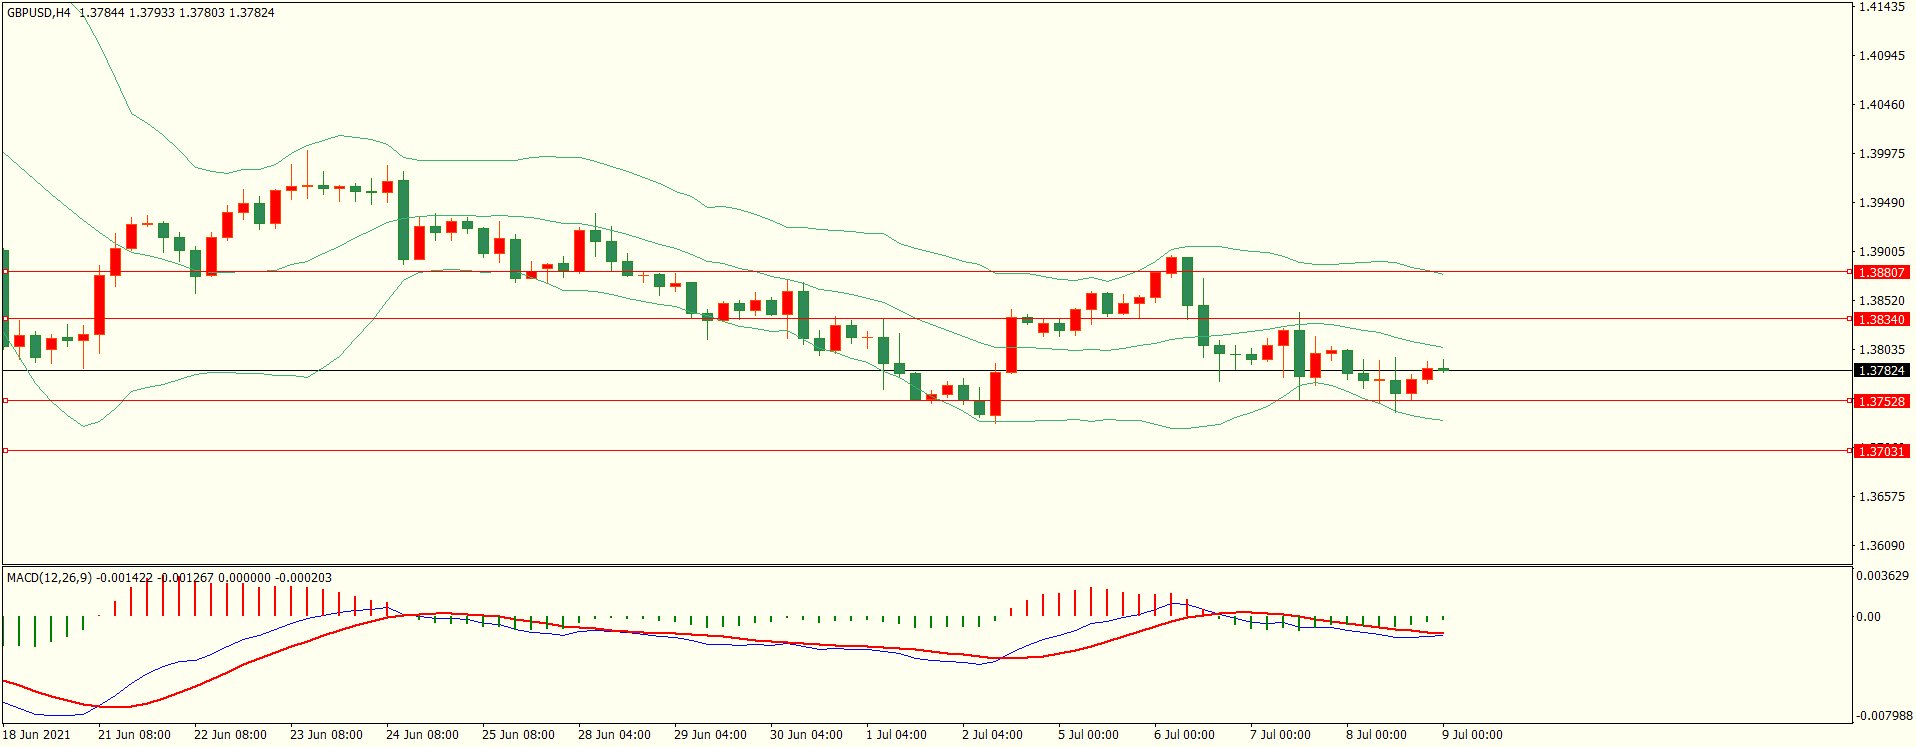The width and height of the screenshot is (1916, 747).
Task: Click the 9 Jul 00:00 time label
Action: click(x=1472, y=735)
